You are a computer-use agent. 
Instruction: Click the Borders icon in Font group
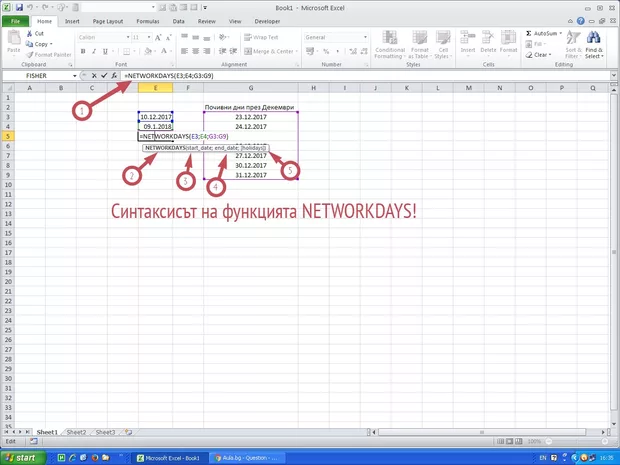click(x=127, y=51)
